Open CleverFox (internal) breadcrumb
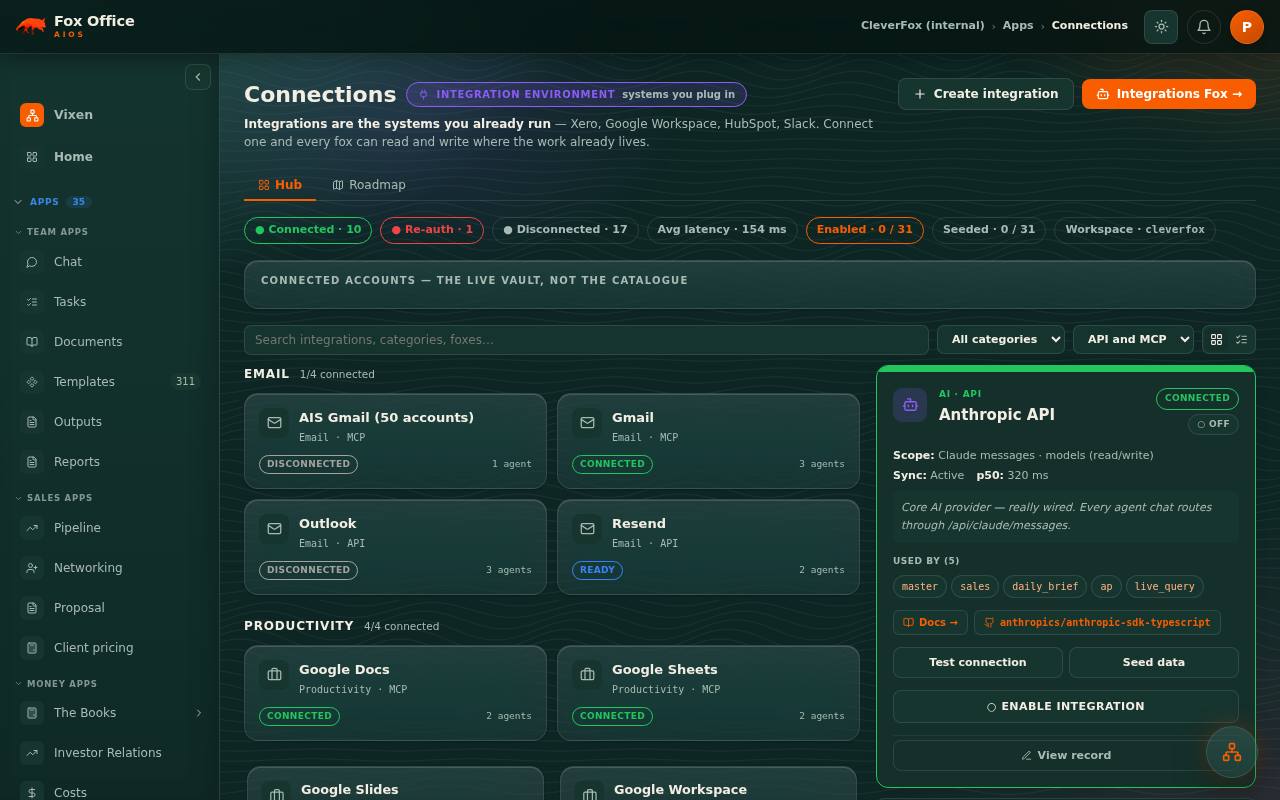This screenshot has height=800, width=1280. click(923, 26)
